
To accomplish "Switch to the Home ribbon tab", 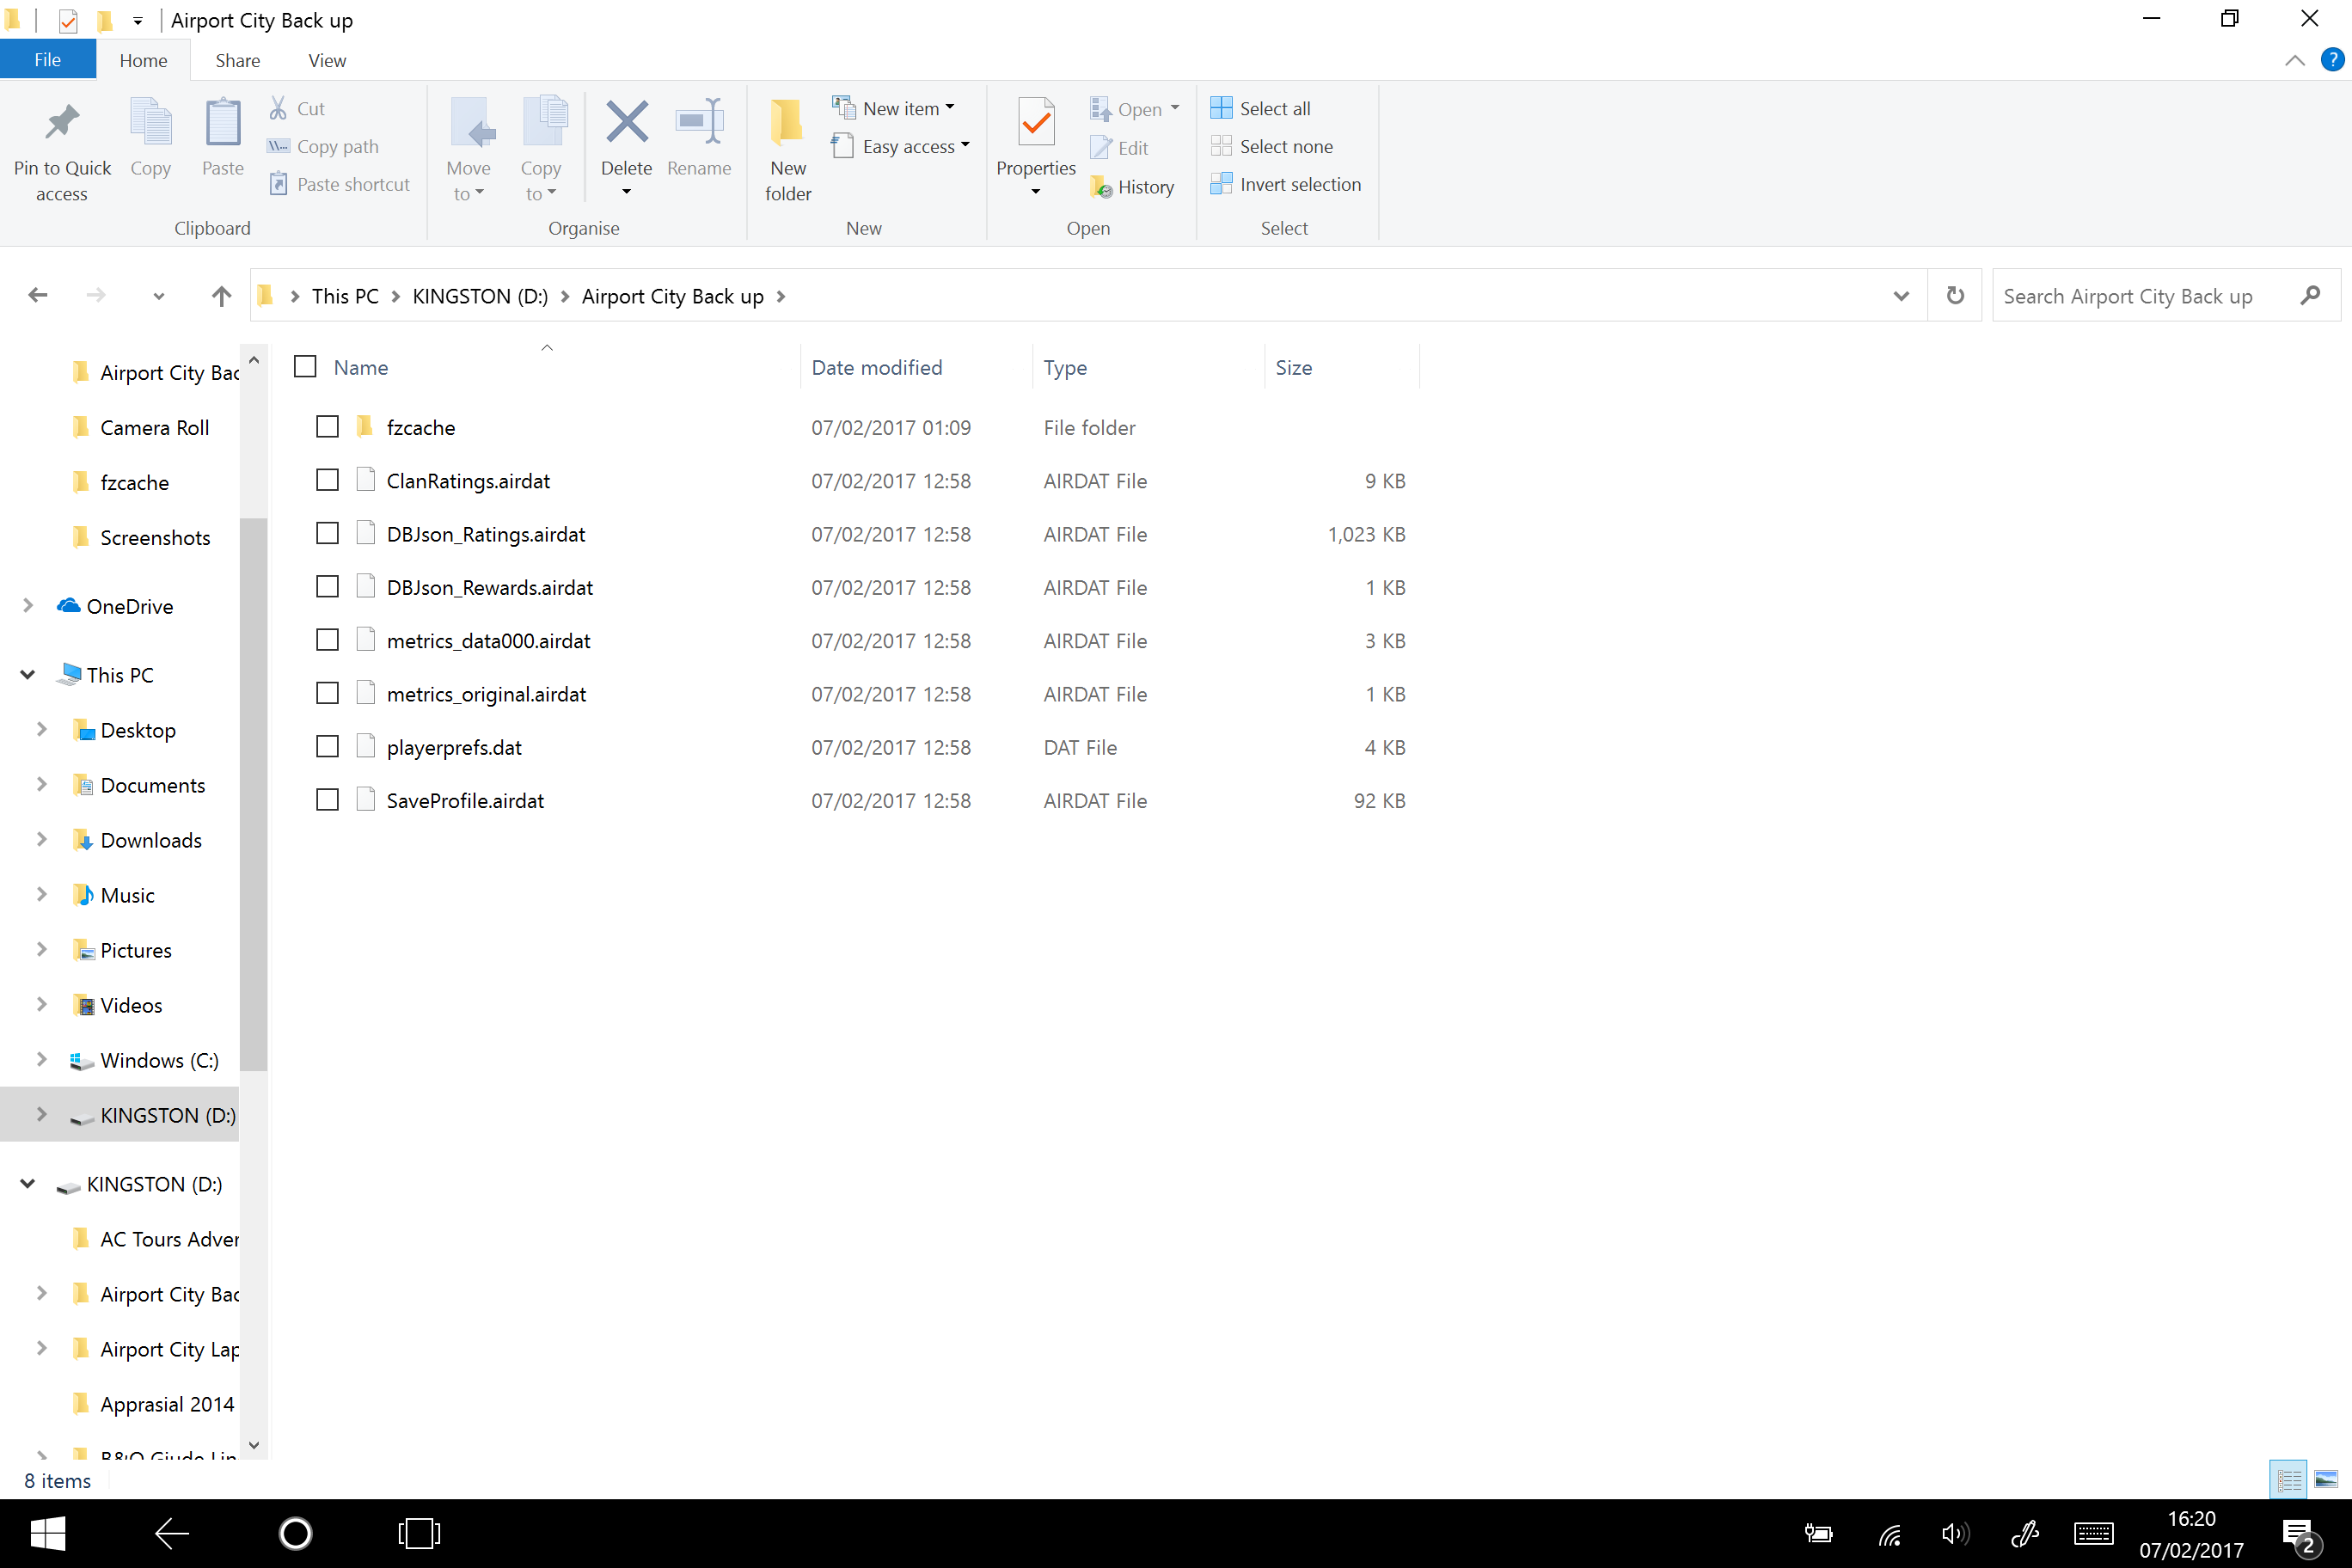I will (x=143, y=60).
